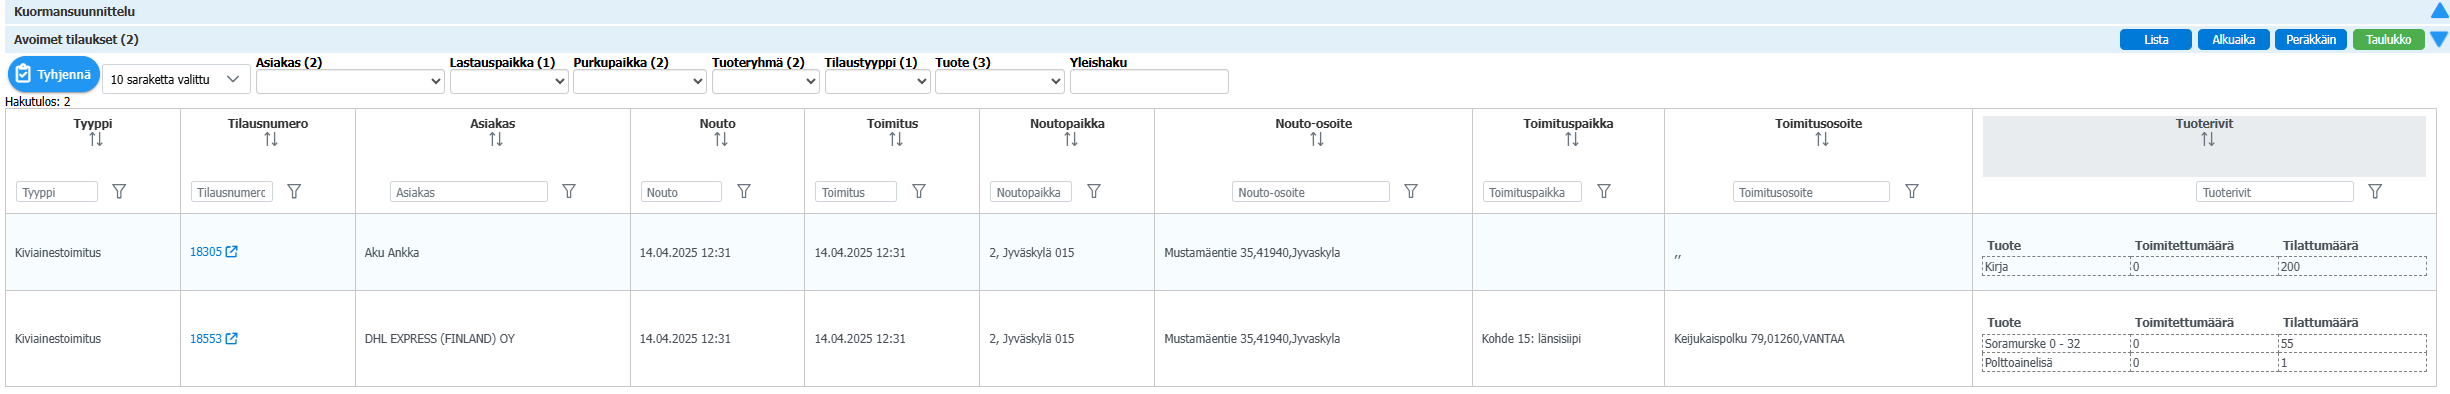Open filter funnel for Nouto-osoite column
The image size is (2450, 394).
(x=1411, y=191)
